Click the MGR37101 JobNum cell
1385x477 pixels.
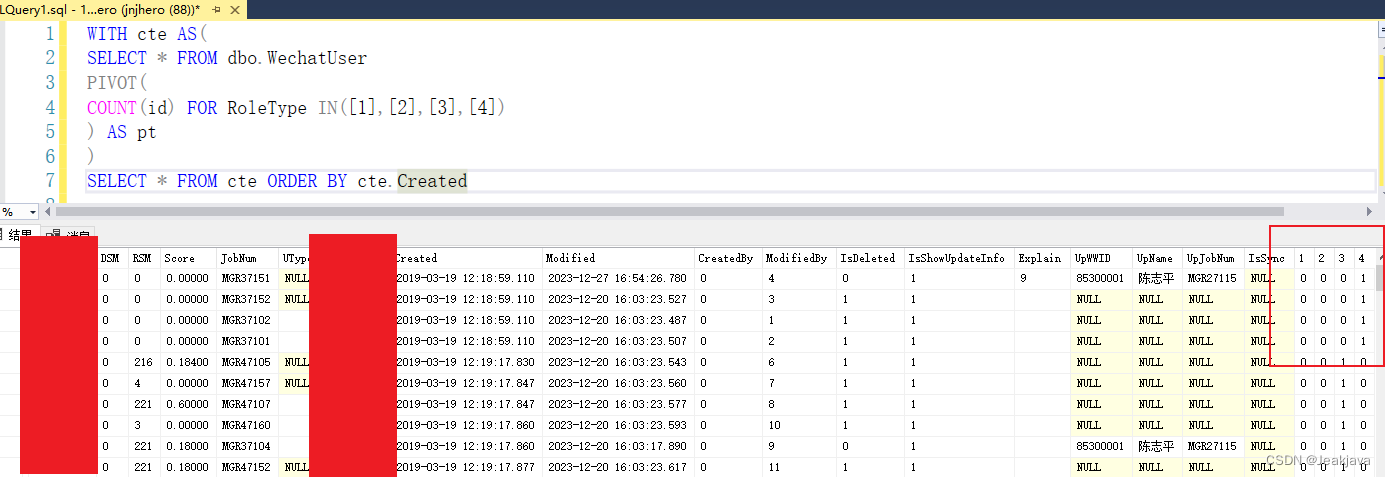point(247,341)
